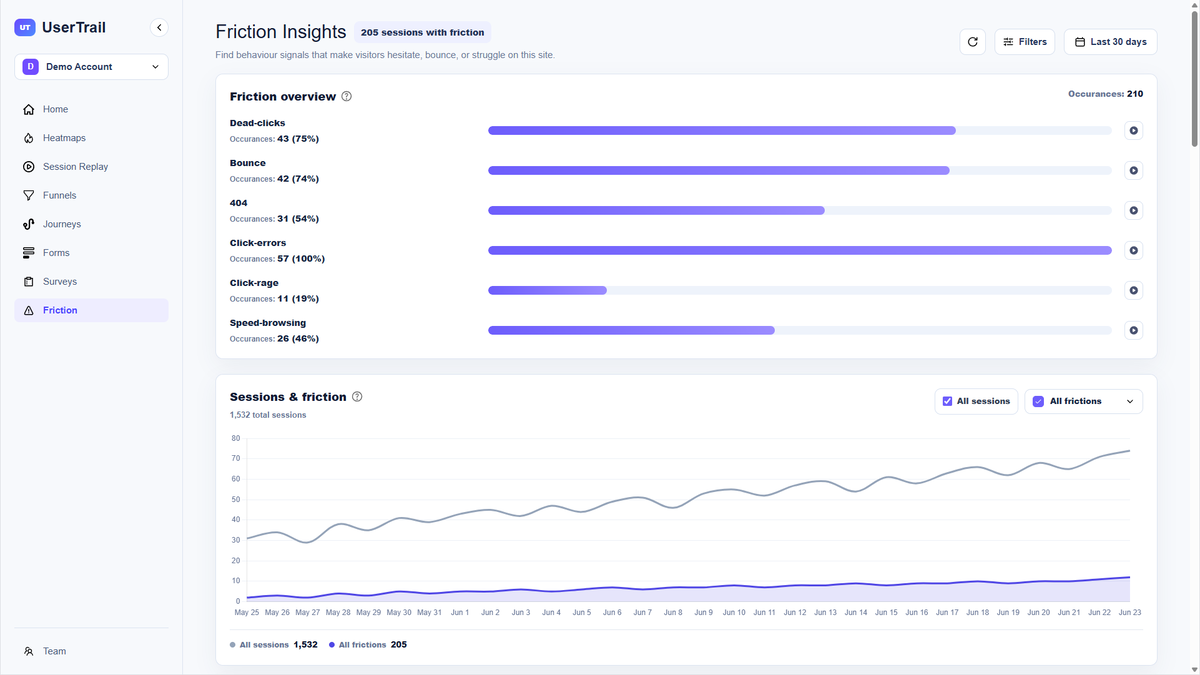This screenshot has height=675, width=1200.
Task: Click the Occurances: 210 total text
Action: [1105, 94]
